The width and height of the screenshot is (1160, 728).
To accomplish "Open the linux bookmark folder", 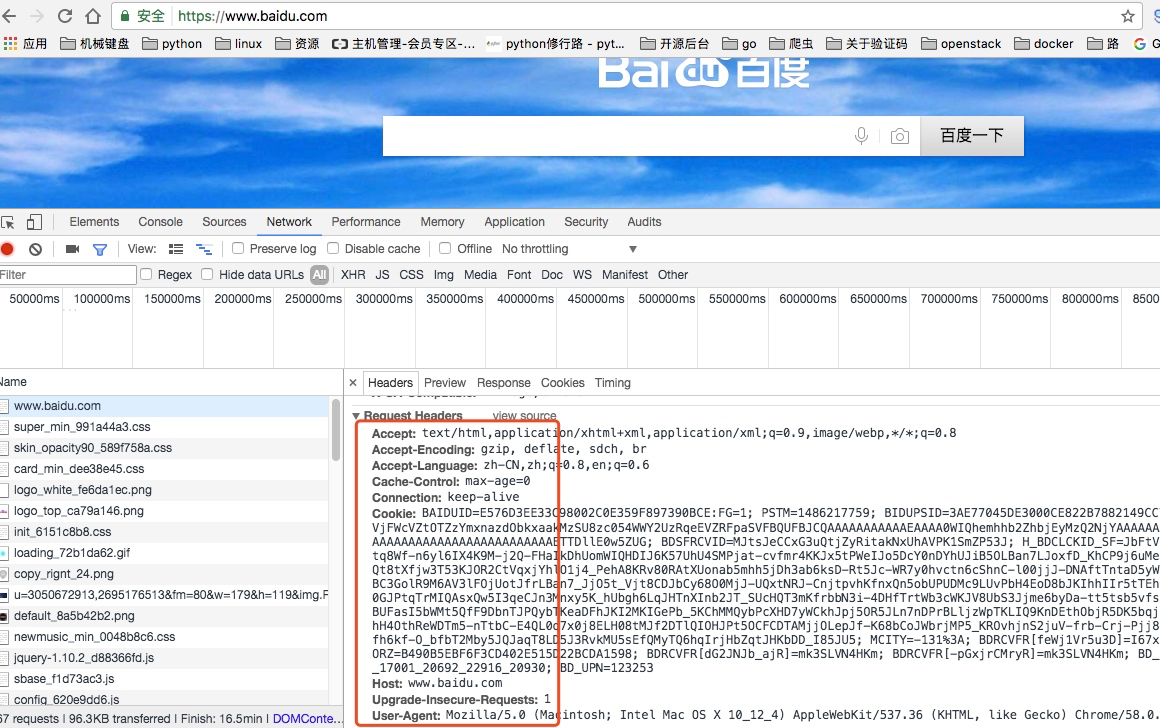I will [x=238, y=44].
